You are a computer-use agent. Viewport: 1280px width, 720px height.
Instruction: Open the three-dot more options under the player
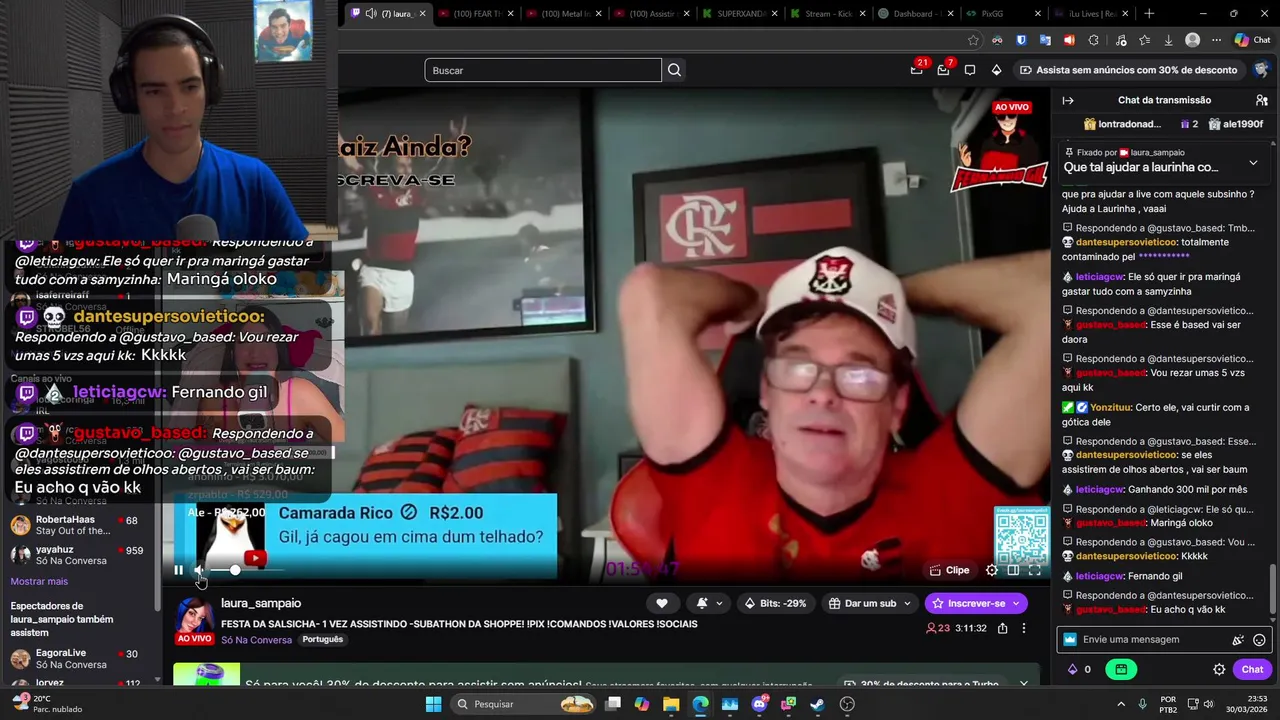1023,628
